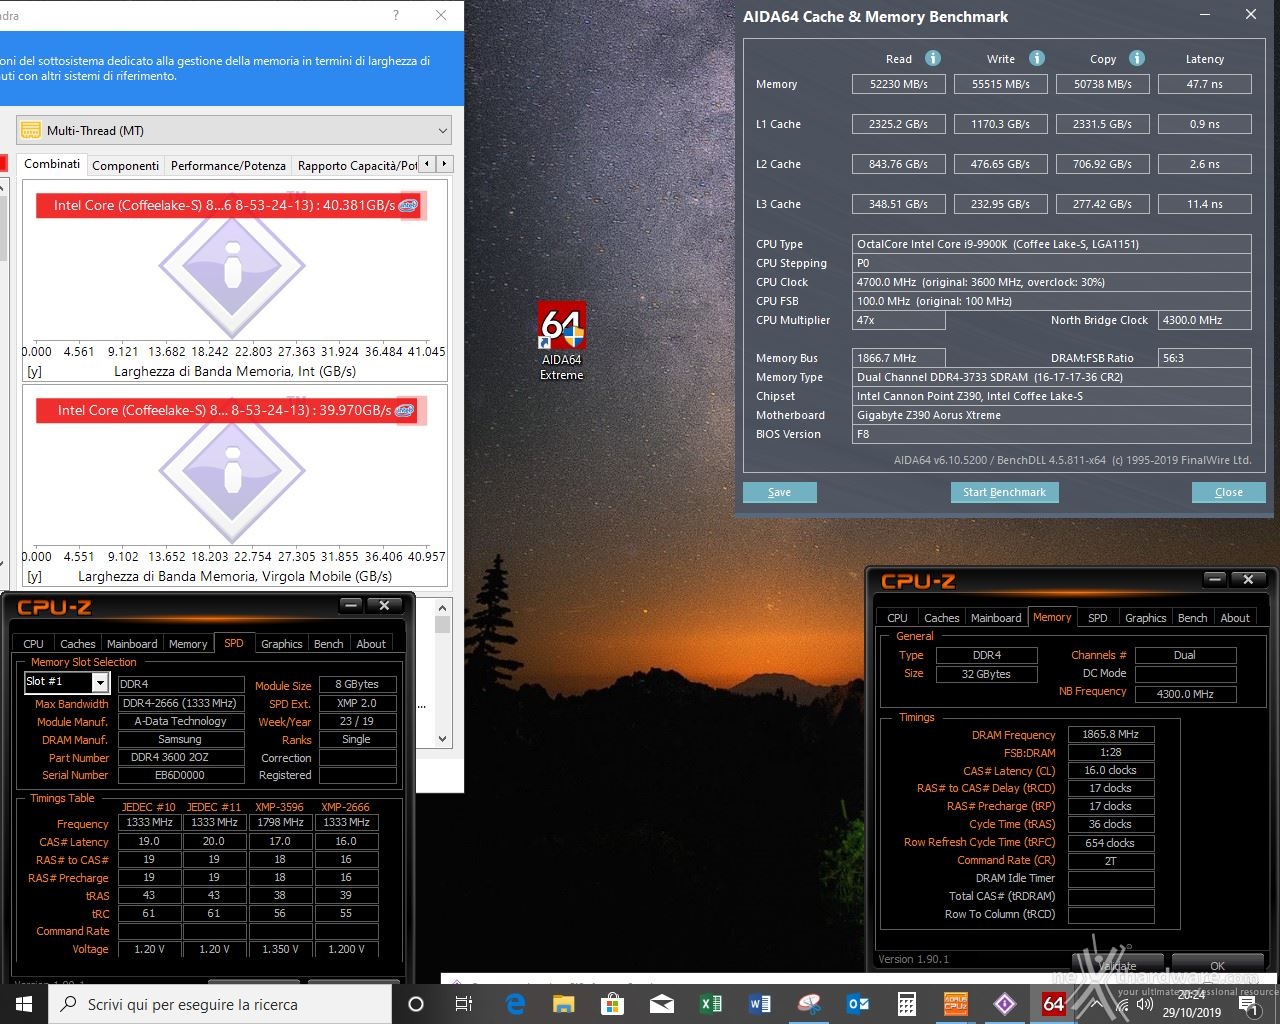Open CPU tab in CPU-Z Memory window
Screen dimensions: 1280x1024
(x=897, y=618)
